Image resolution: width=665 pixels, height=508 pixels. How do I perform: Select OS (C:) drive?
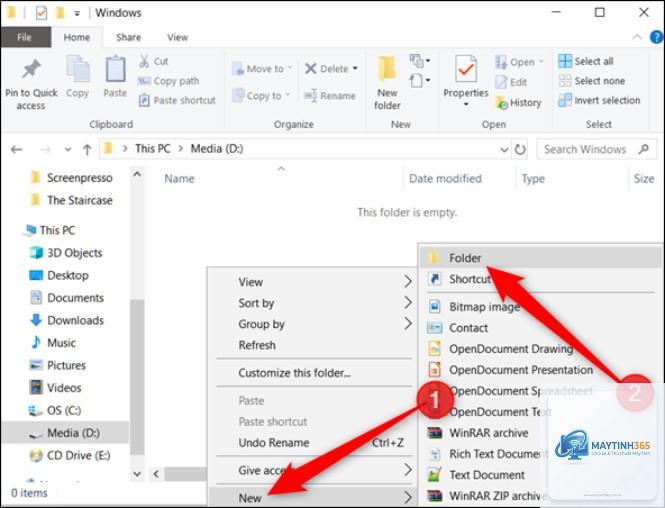pos(55,410)
